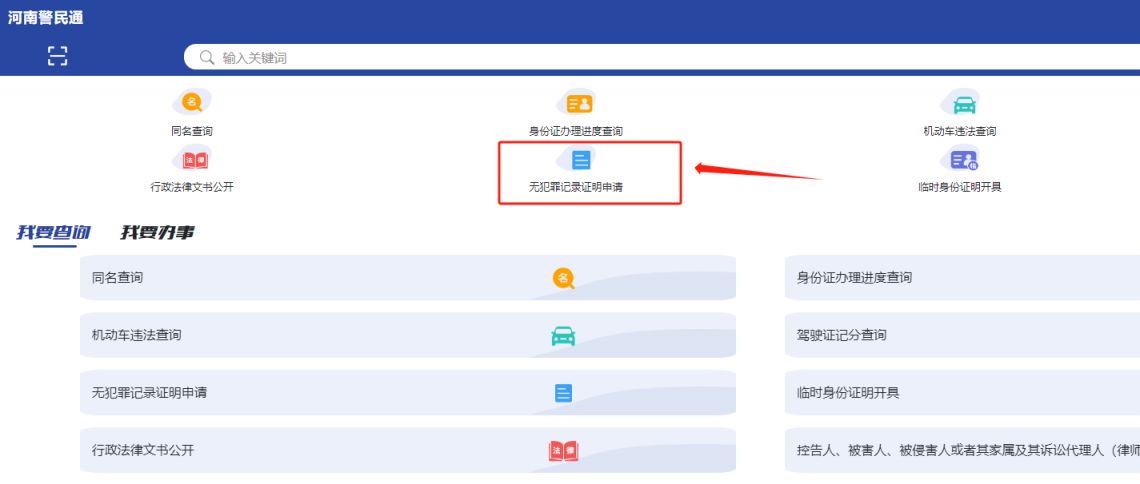The height and width of the screenshot is (484, 1140).
Task: Switch to the 我要办事 tab
Action: [157, 233]
